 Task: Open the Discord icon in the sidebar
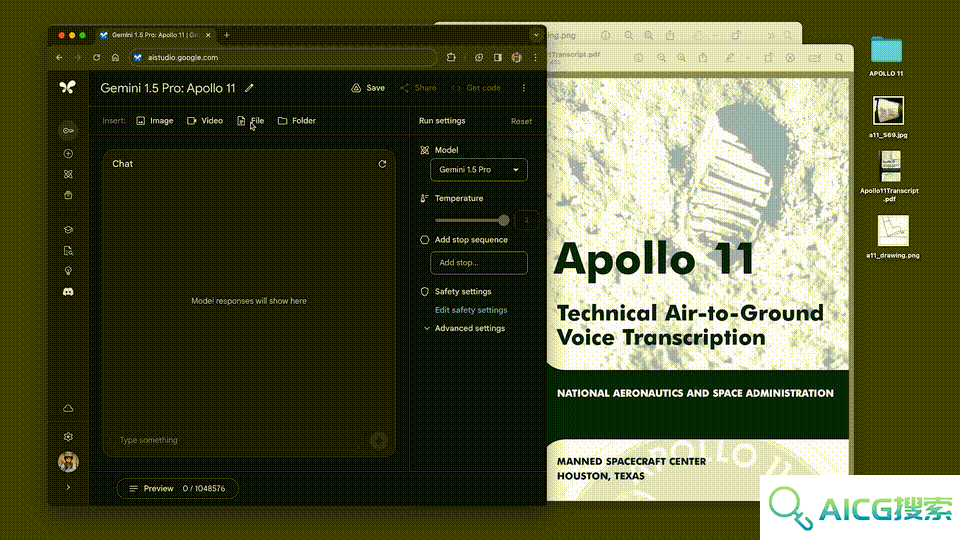point(68,292)
